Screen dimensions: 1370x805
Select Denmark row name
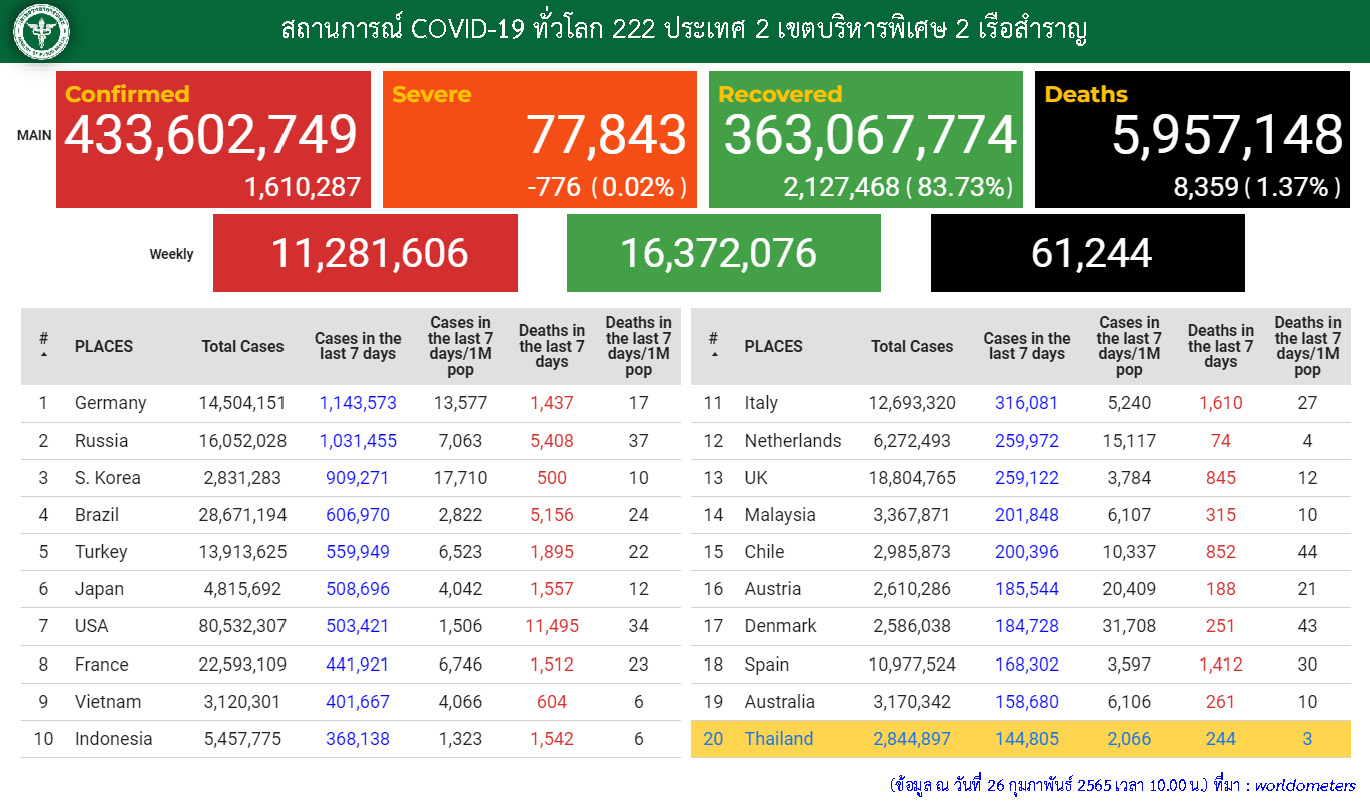(x=781, y=626)
